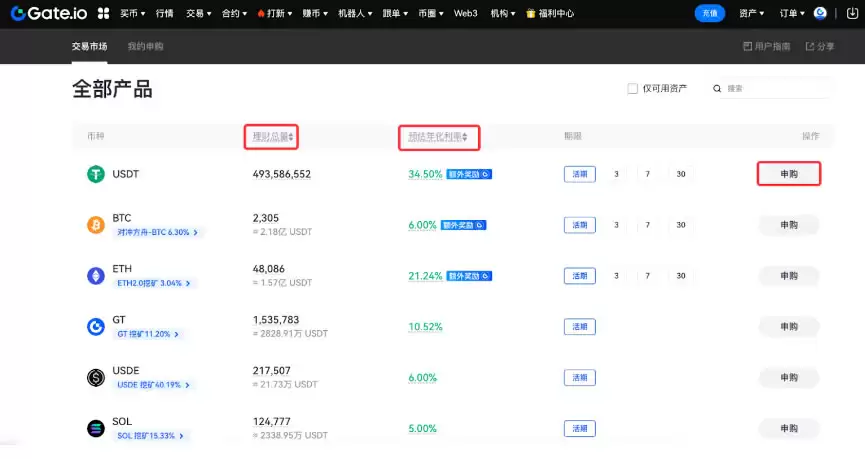Click 申购 button for USDT
The height and width of the screenshot is (459, 865).
[x=789, y=174]
